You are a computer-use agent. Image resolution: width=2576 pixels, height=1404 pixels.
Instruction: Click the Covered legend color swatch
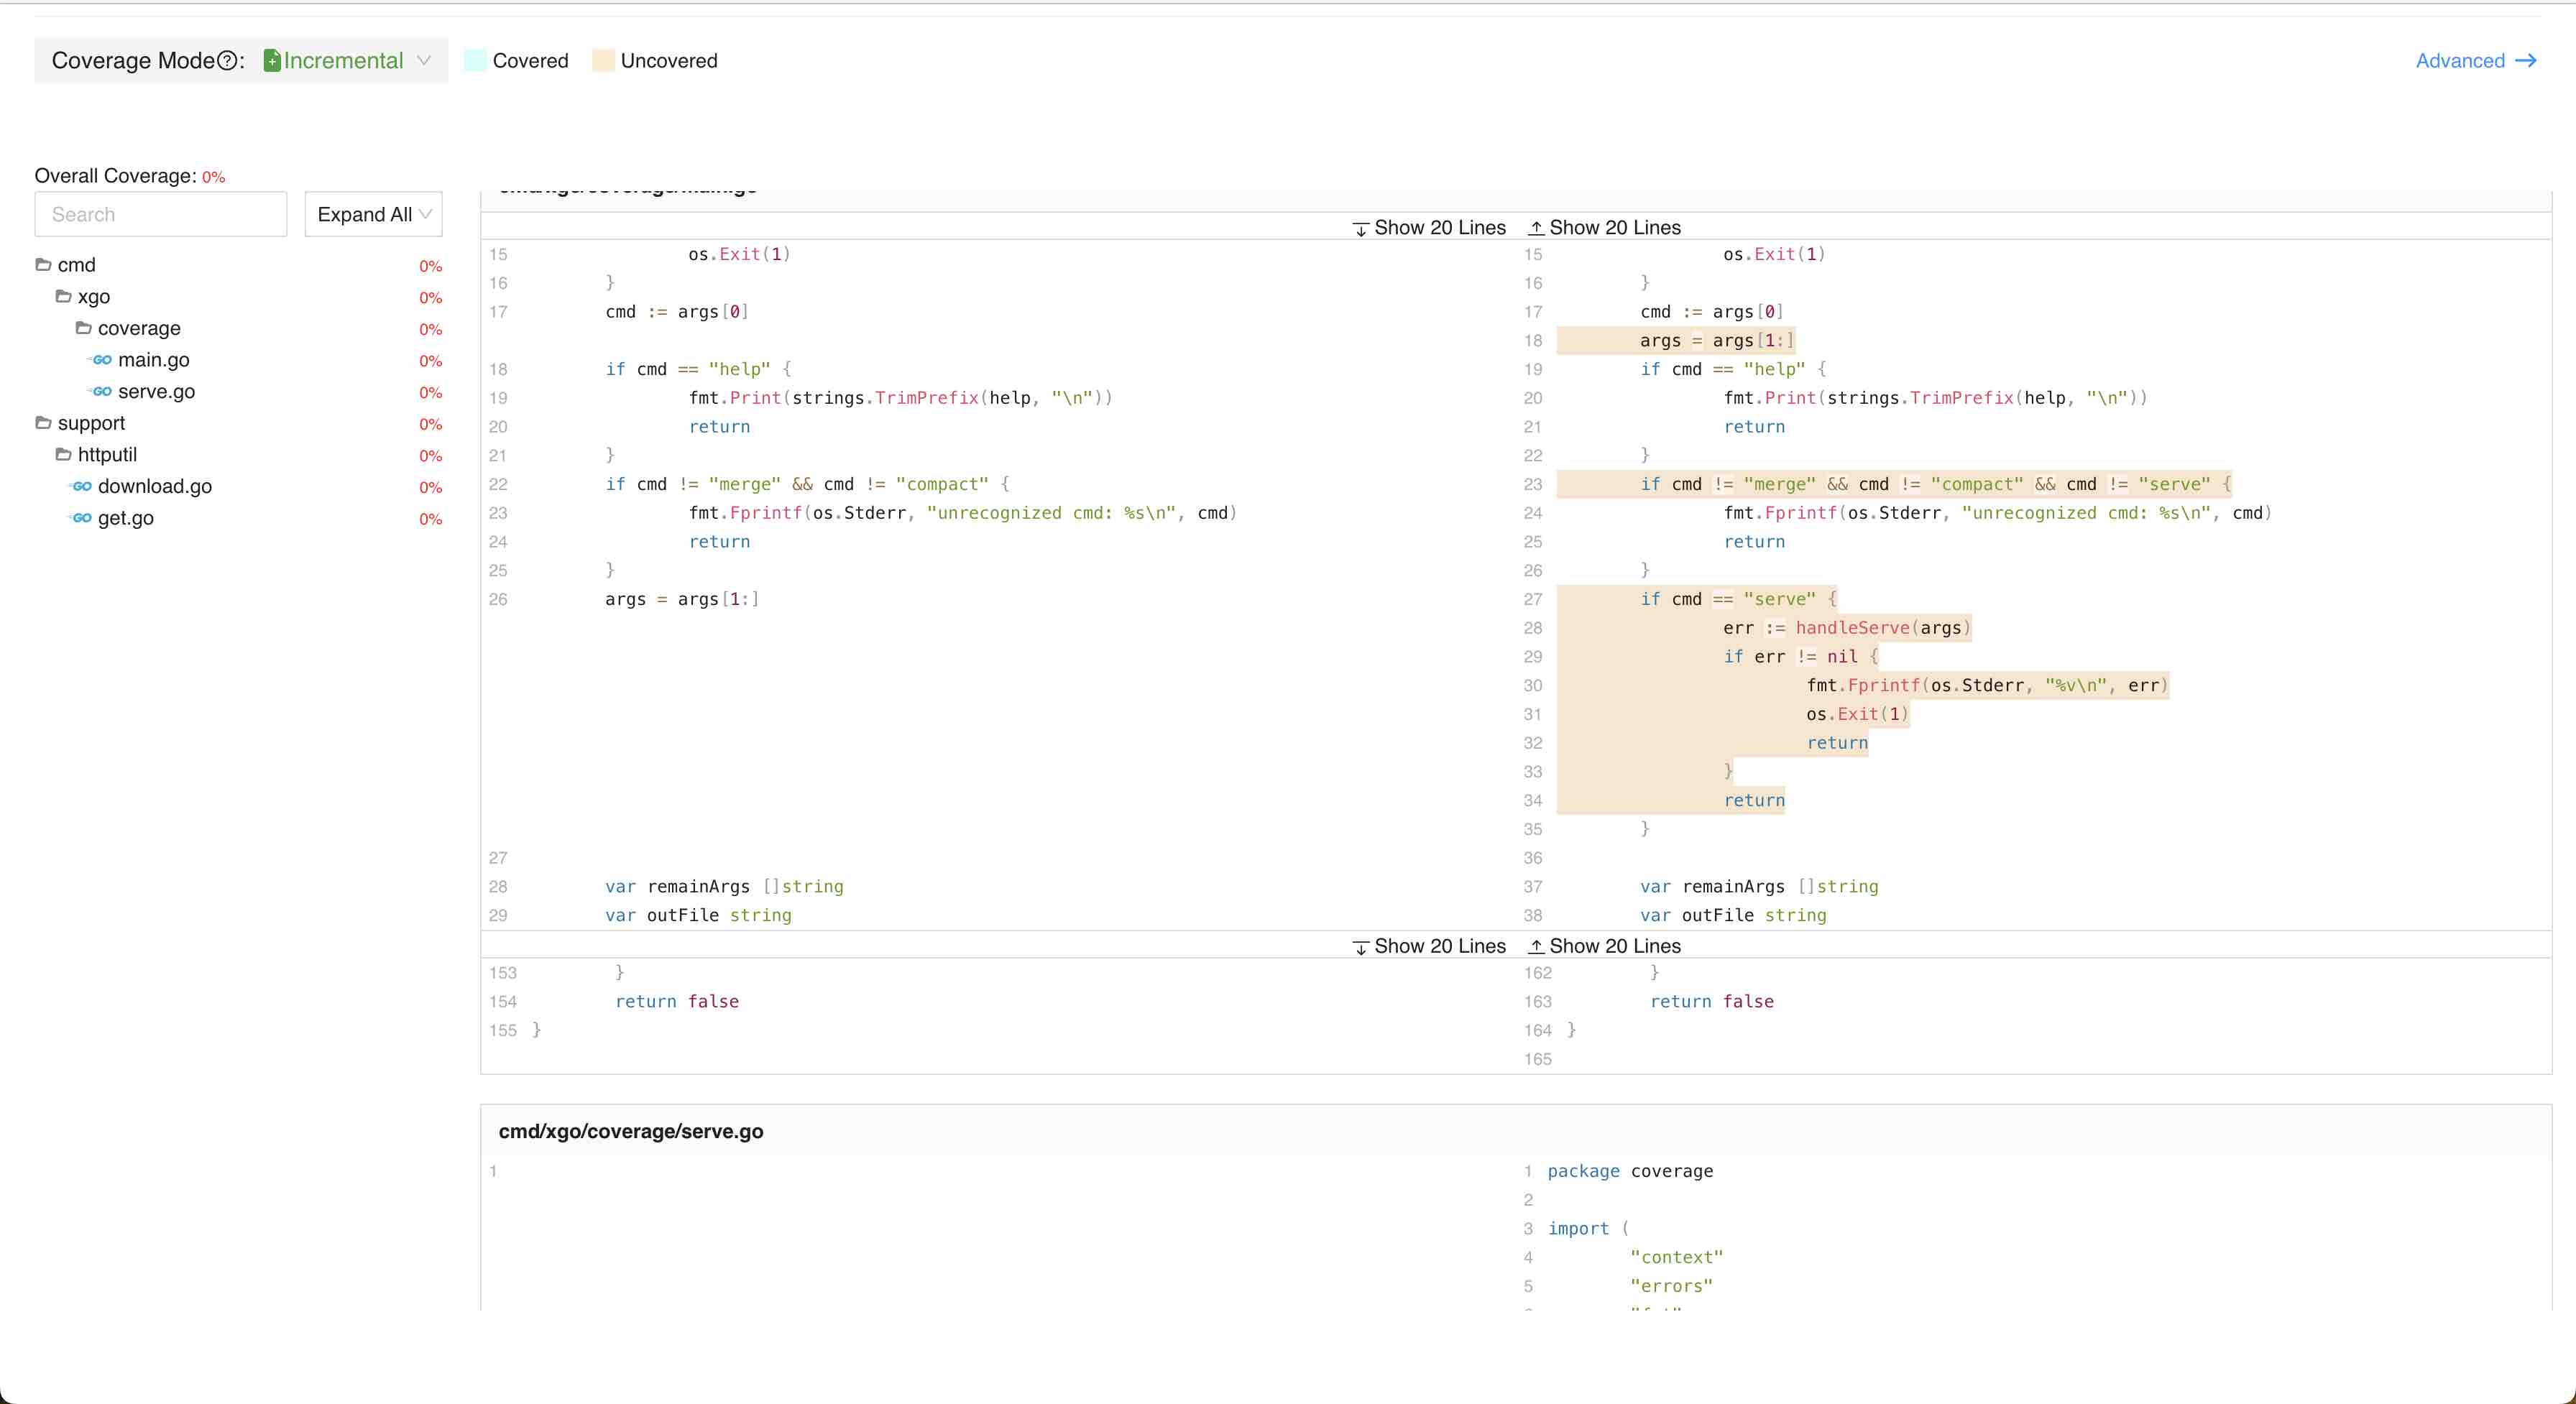476,61
